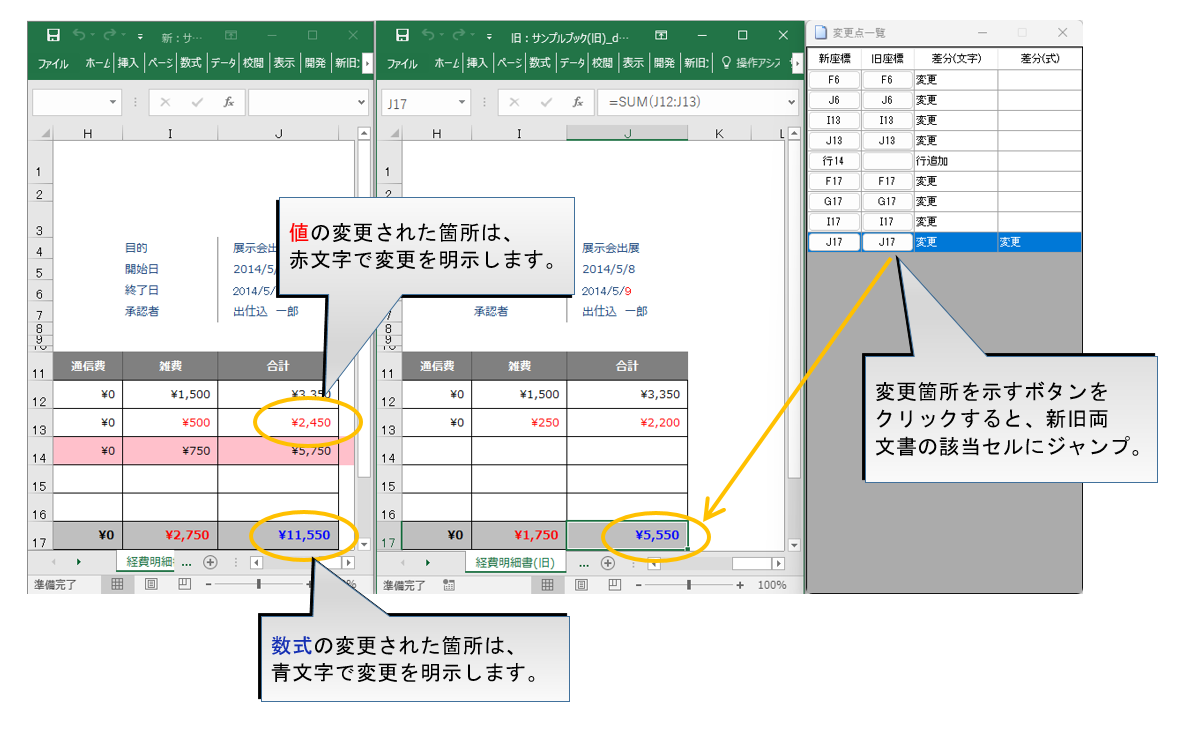Screen dimensions: 1195x733
Task: Switch to Page Layout view in the old workbook
Action: pyautogui.click(x=579, y=585)
